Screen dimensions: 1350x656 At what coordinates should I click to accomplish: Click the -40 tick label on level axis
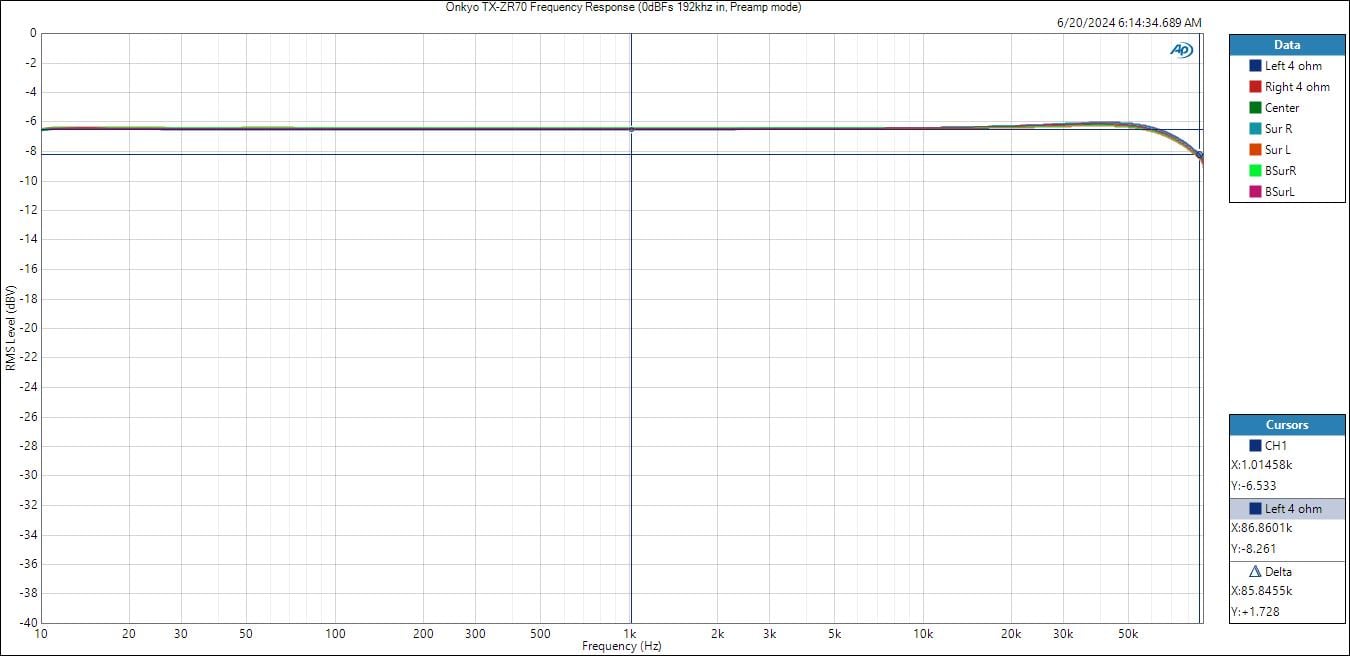[x=28, y=622]
